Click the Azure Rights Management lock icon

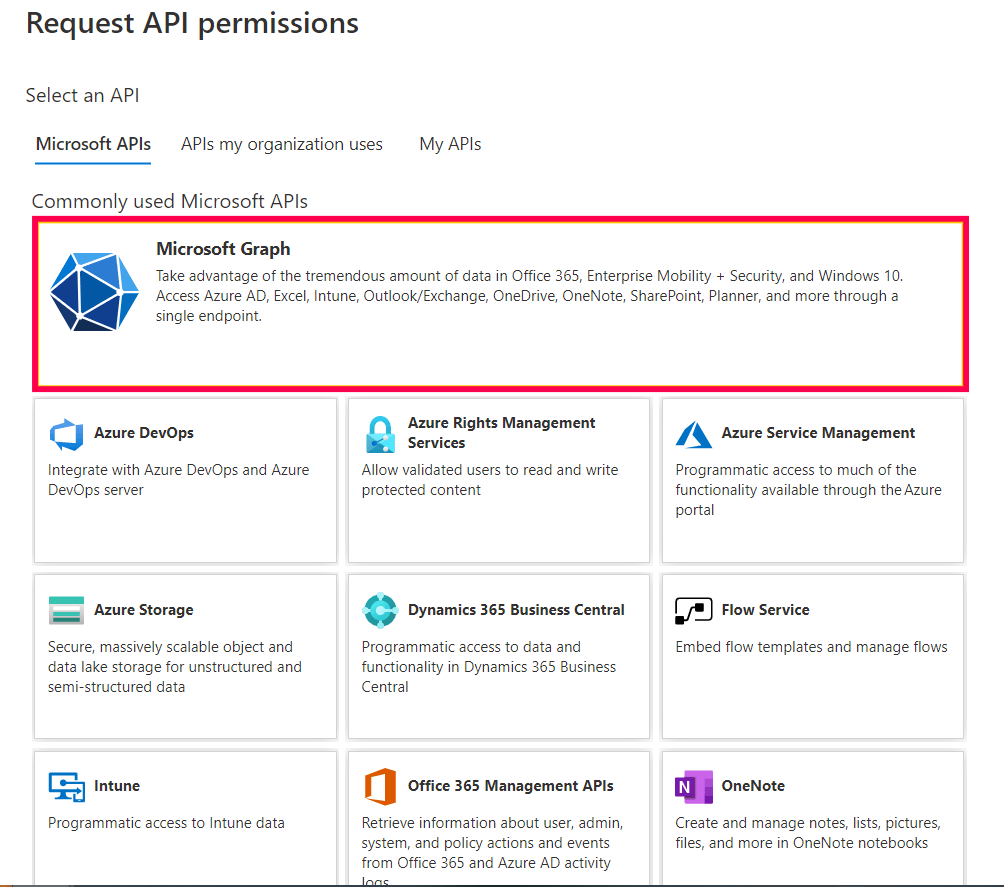click(x=380, y=434)
